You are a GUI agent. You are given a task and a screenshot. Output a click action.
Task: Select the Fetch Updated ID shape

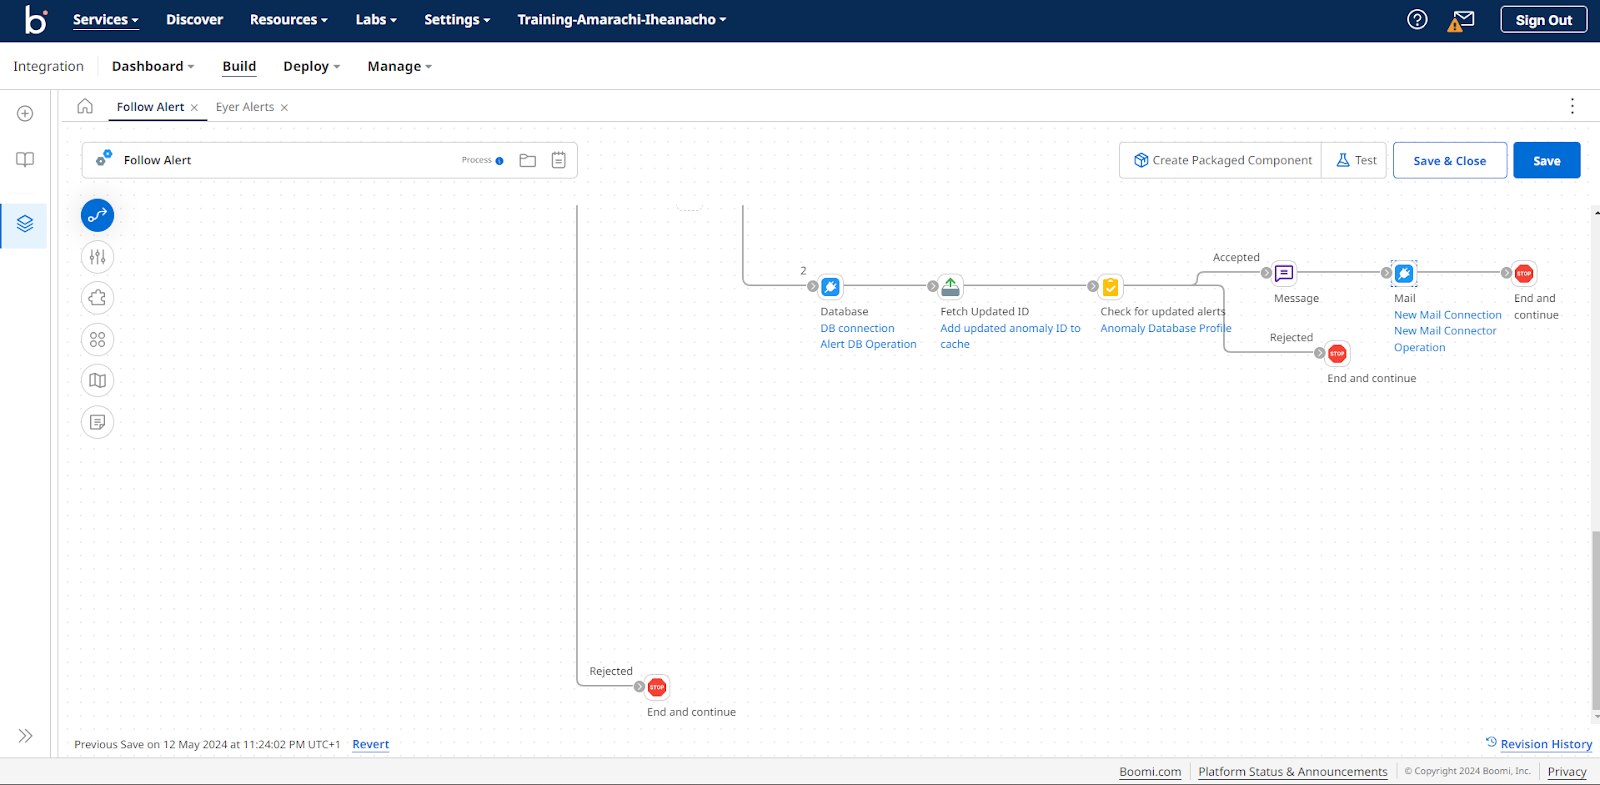point(951,287)
